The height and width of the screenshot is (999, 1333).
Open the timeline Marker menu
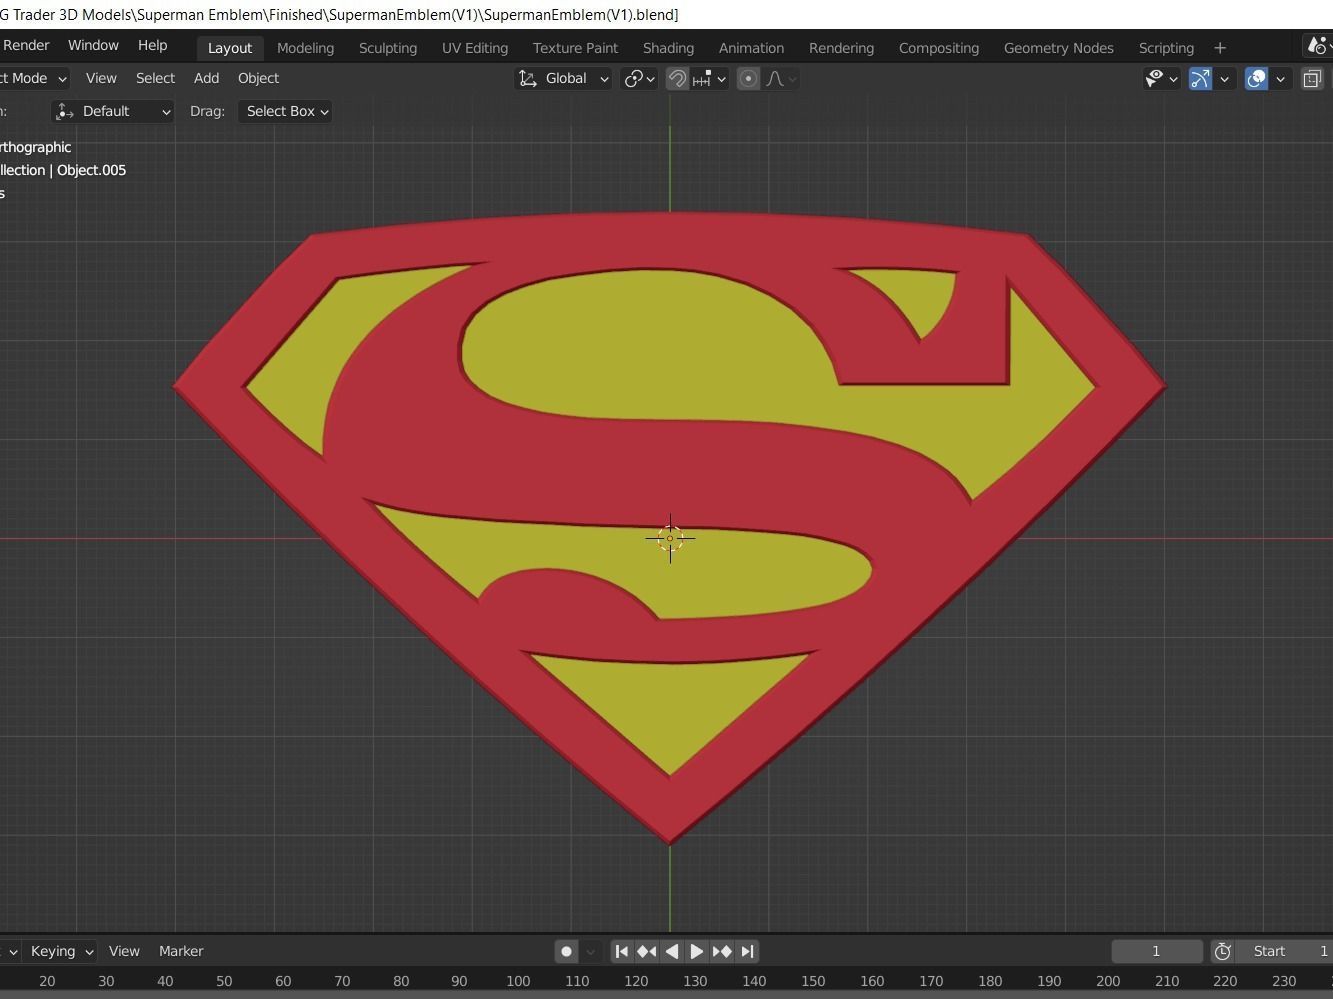181,951
